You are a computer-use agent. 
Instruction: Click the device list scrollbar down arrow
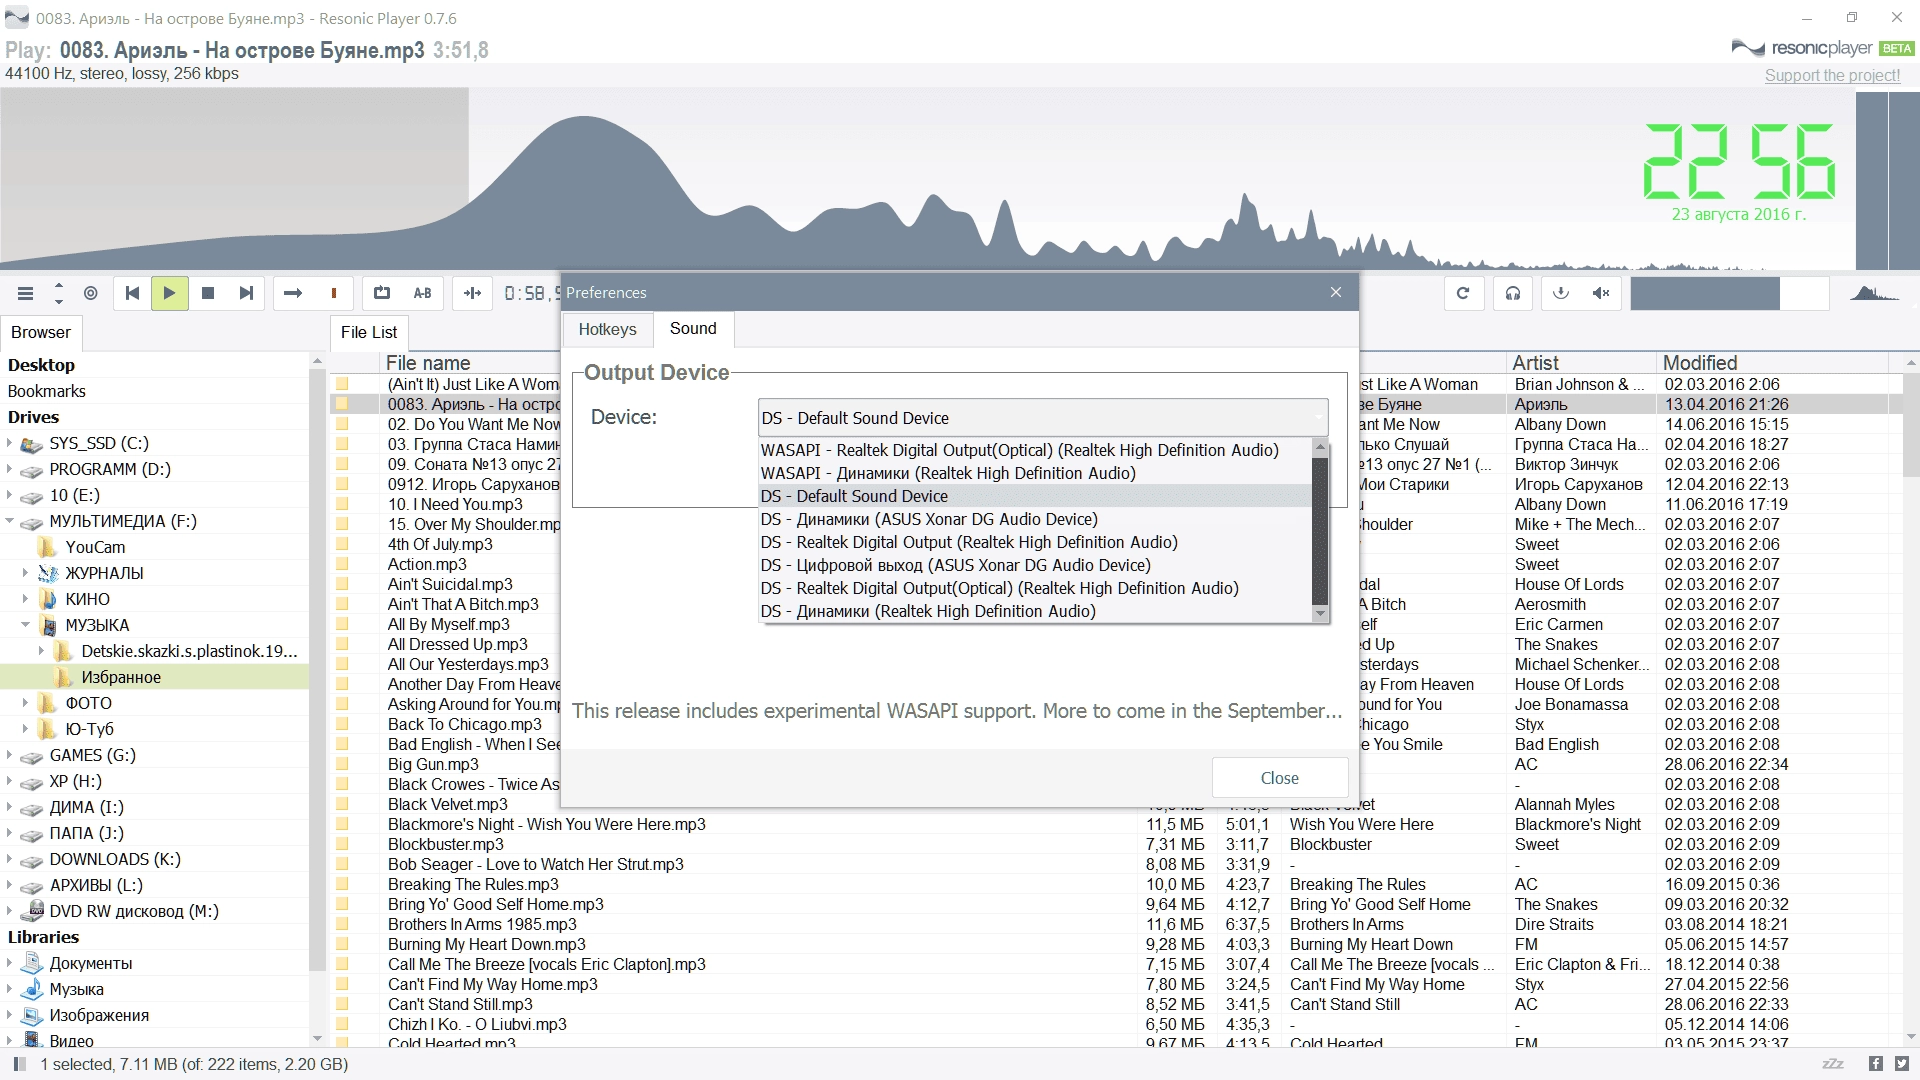tap(1320, 613)
